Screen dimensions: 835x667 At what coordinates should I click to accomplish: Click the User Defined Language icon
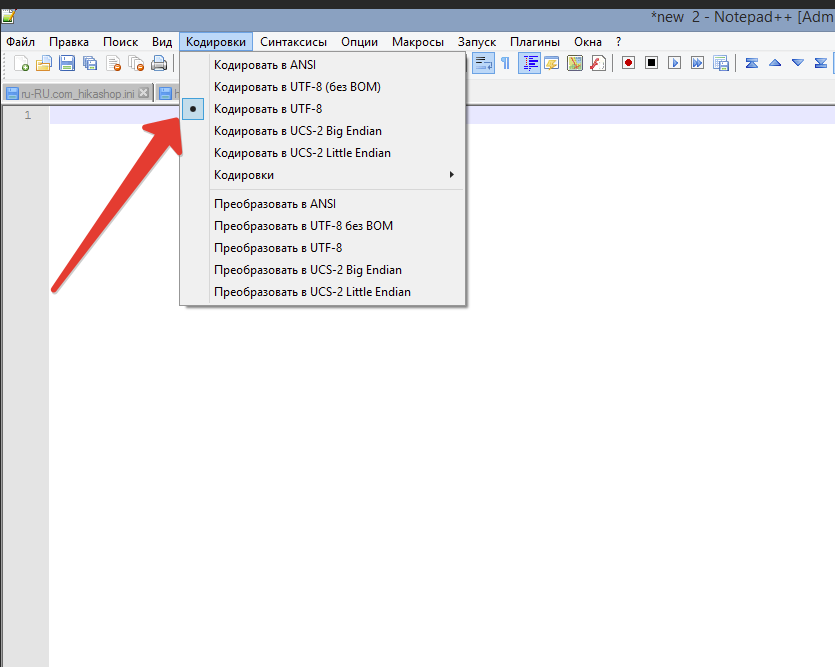[x=552, y=63]
